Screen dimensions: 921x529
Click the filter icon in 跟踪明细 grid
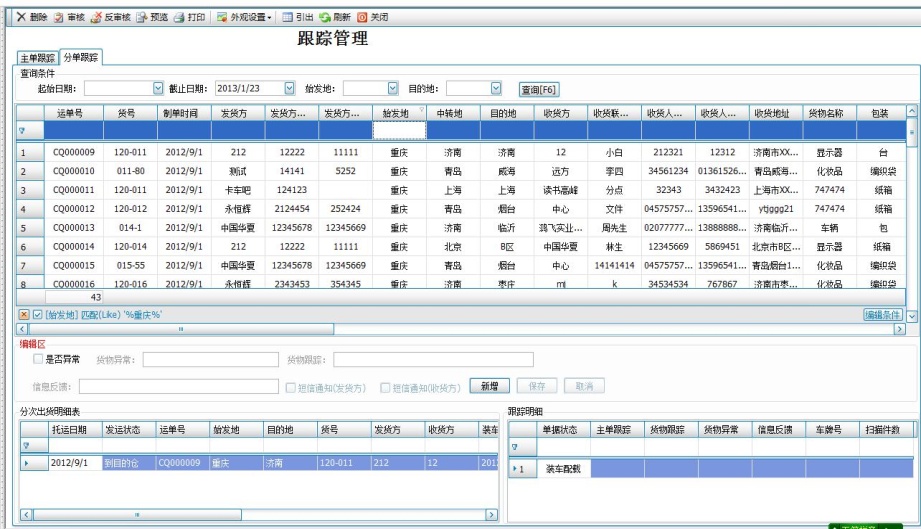coord(515,447)
